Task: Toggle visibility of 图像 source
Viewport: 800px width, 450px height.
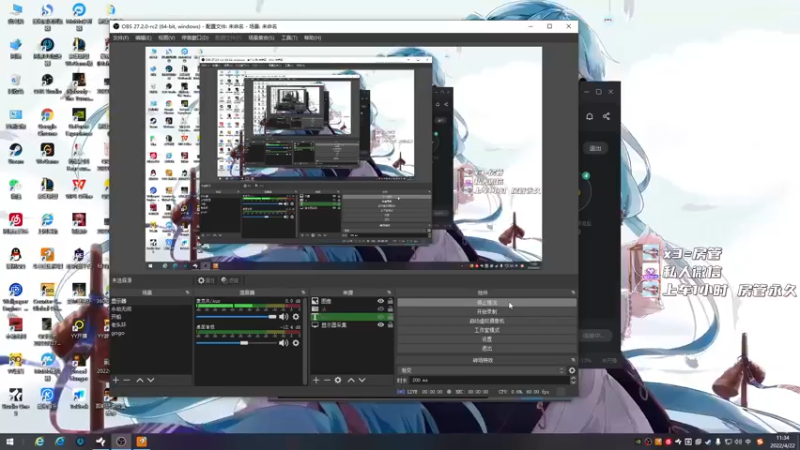Action: (x=381, y=301)
